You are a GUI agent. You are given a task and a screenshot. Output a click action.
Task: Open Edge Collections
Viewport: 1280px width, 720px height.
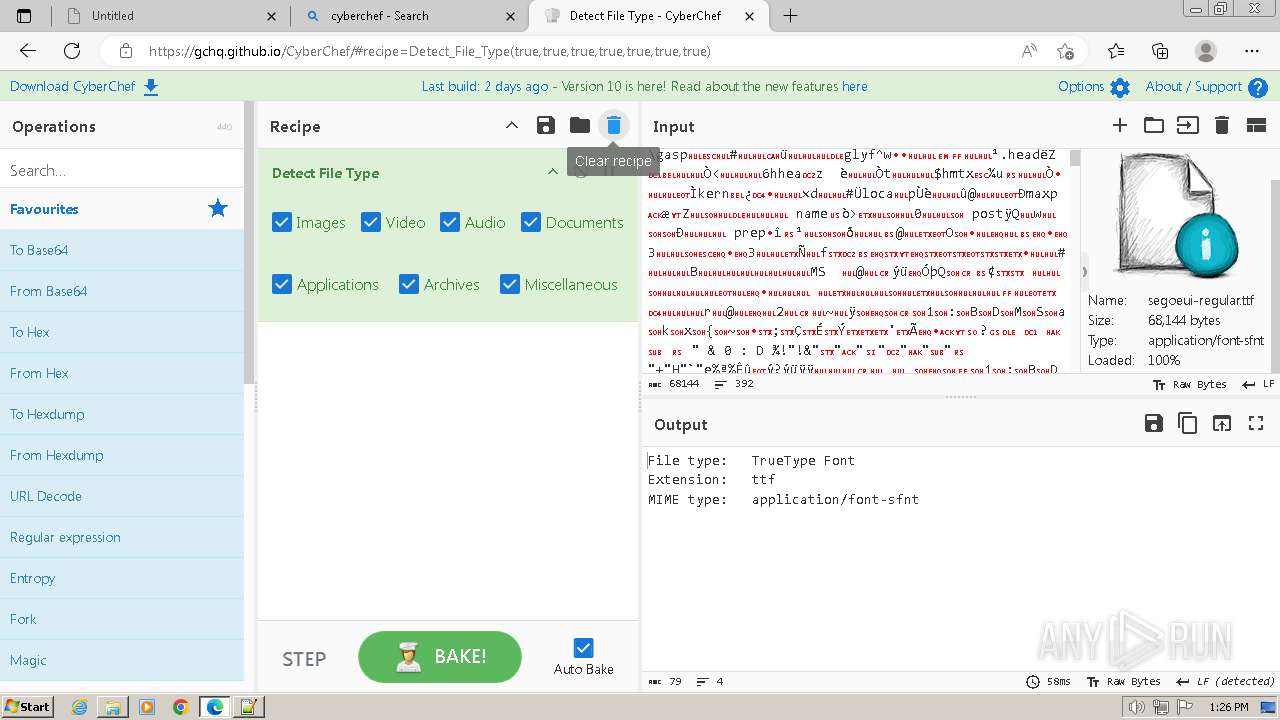[1160, 51]
